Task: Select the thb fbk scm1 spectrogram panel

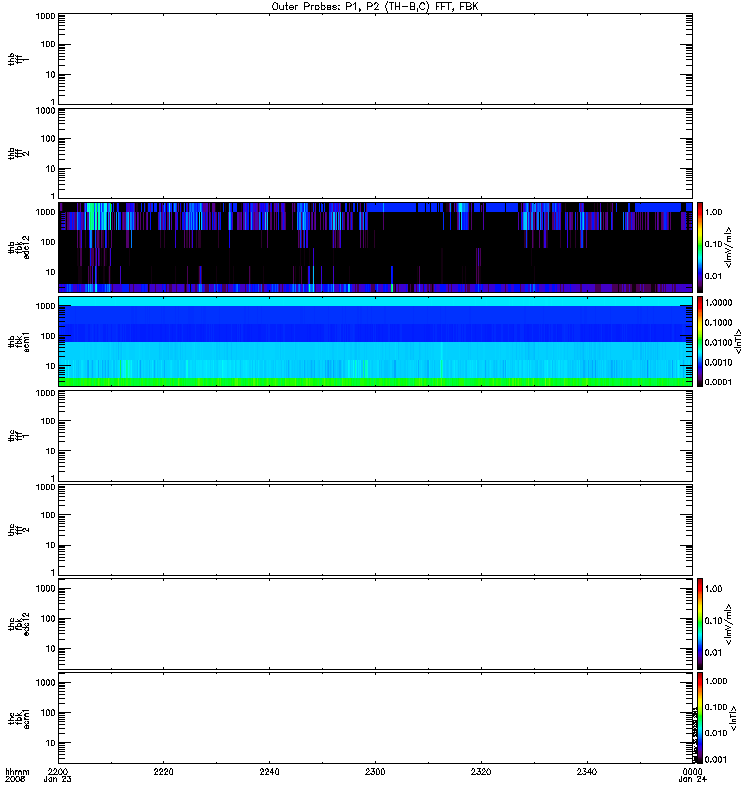Action: [x=375, y=341]
